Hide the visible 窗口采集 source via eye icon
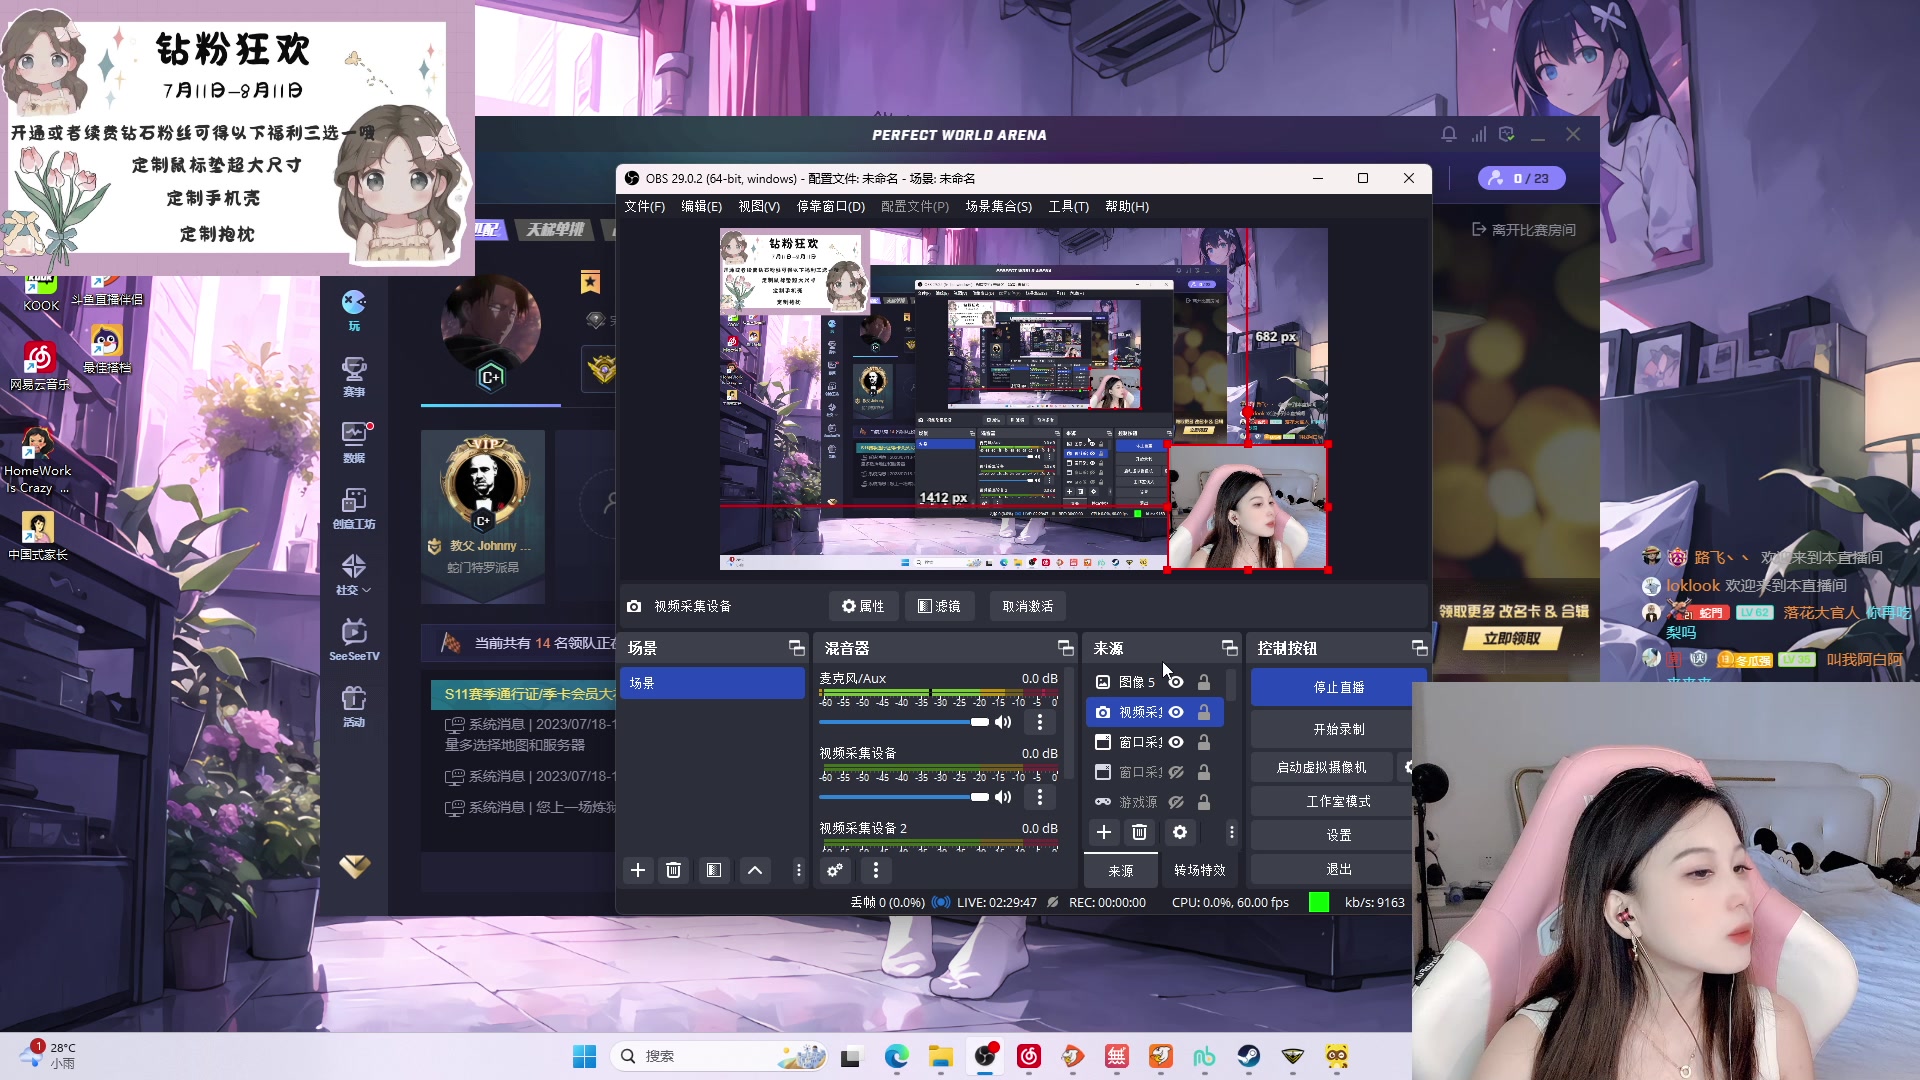Screen dimensions: 1920x1080 (1176, 742)
